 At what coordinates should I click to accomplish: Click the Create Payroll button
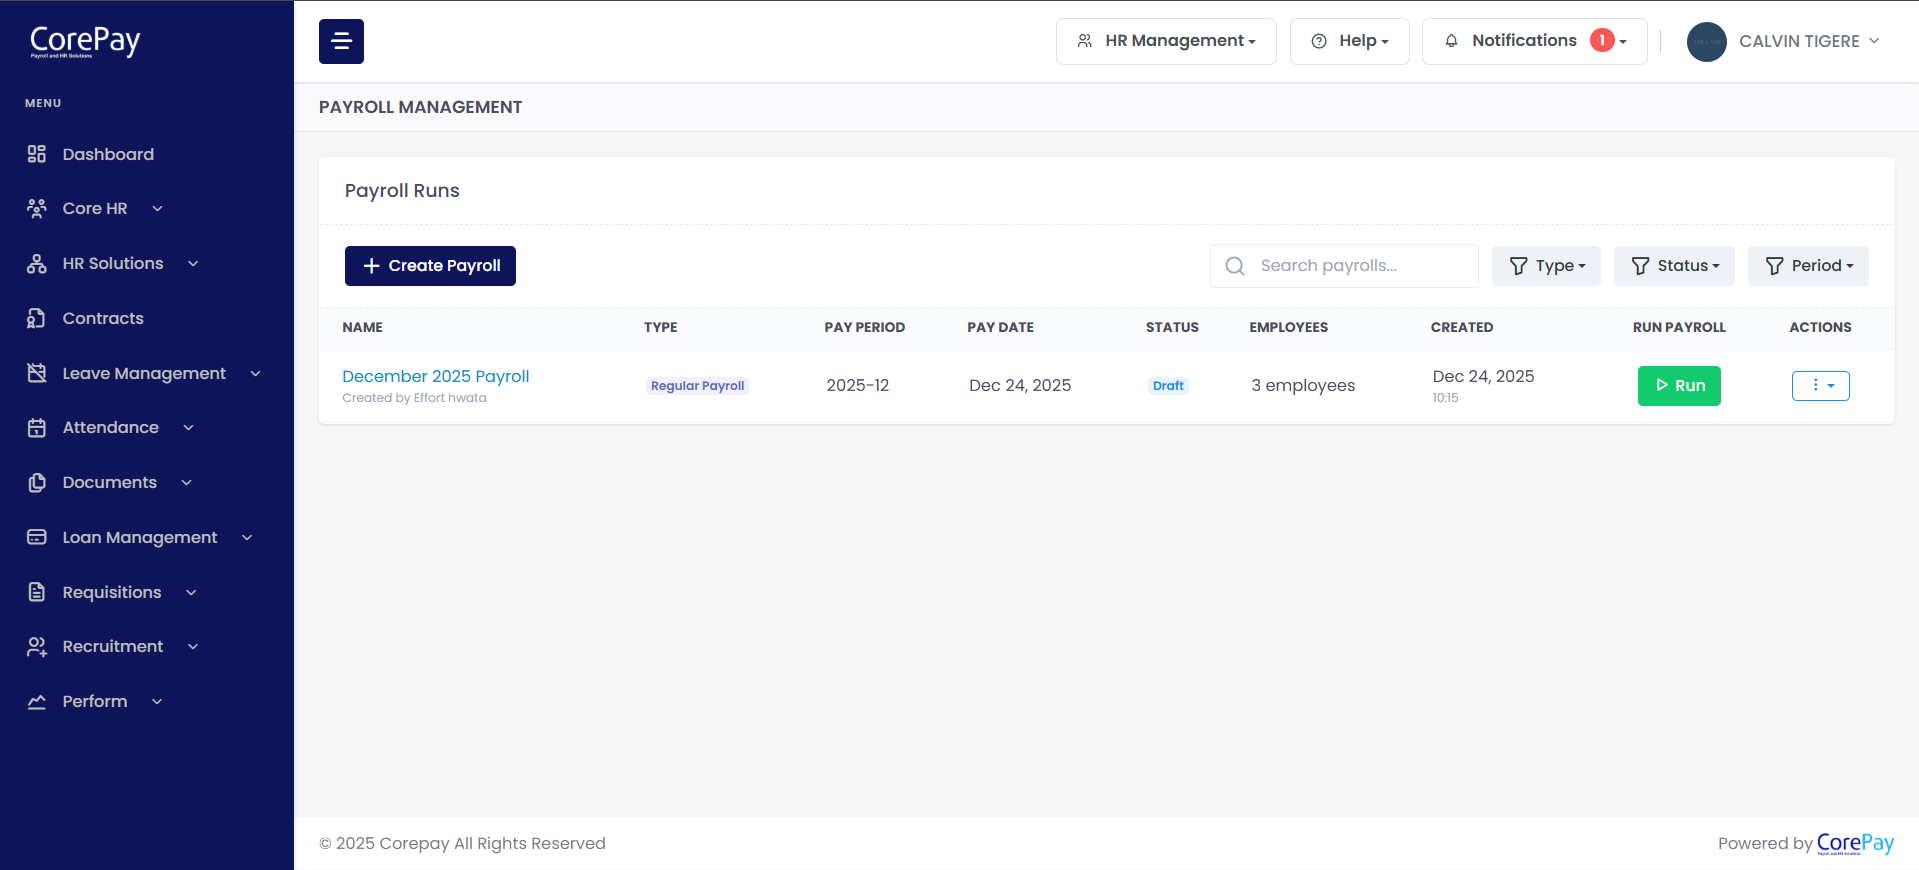click(430, 266)
